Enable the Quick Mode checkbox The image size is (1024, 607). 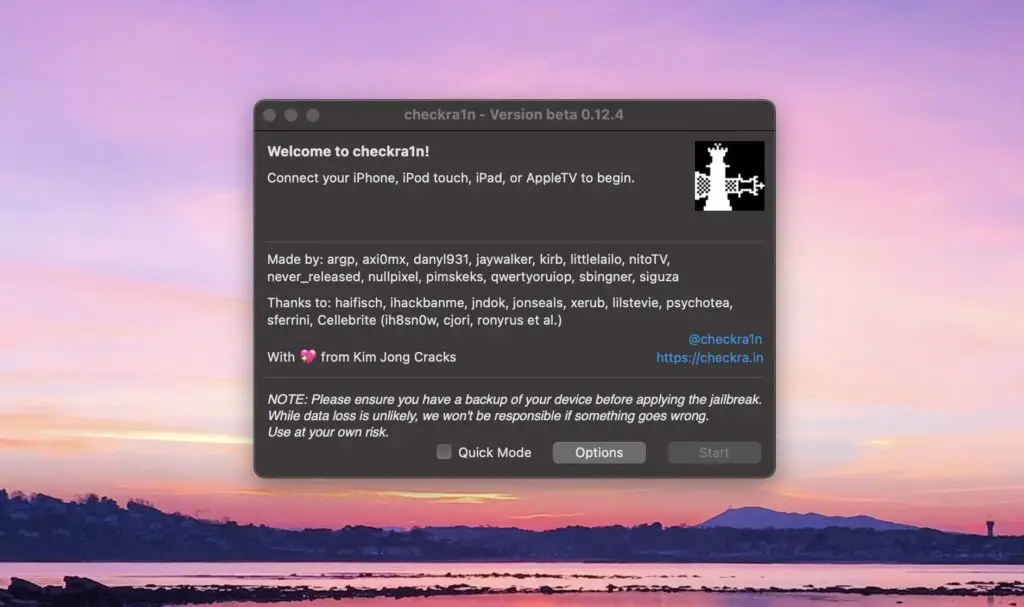(444, 452)
